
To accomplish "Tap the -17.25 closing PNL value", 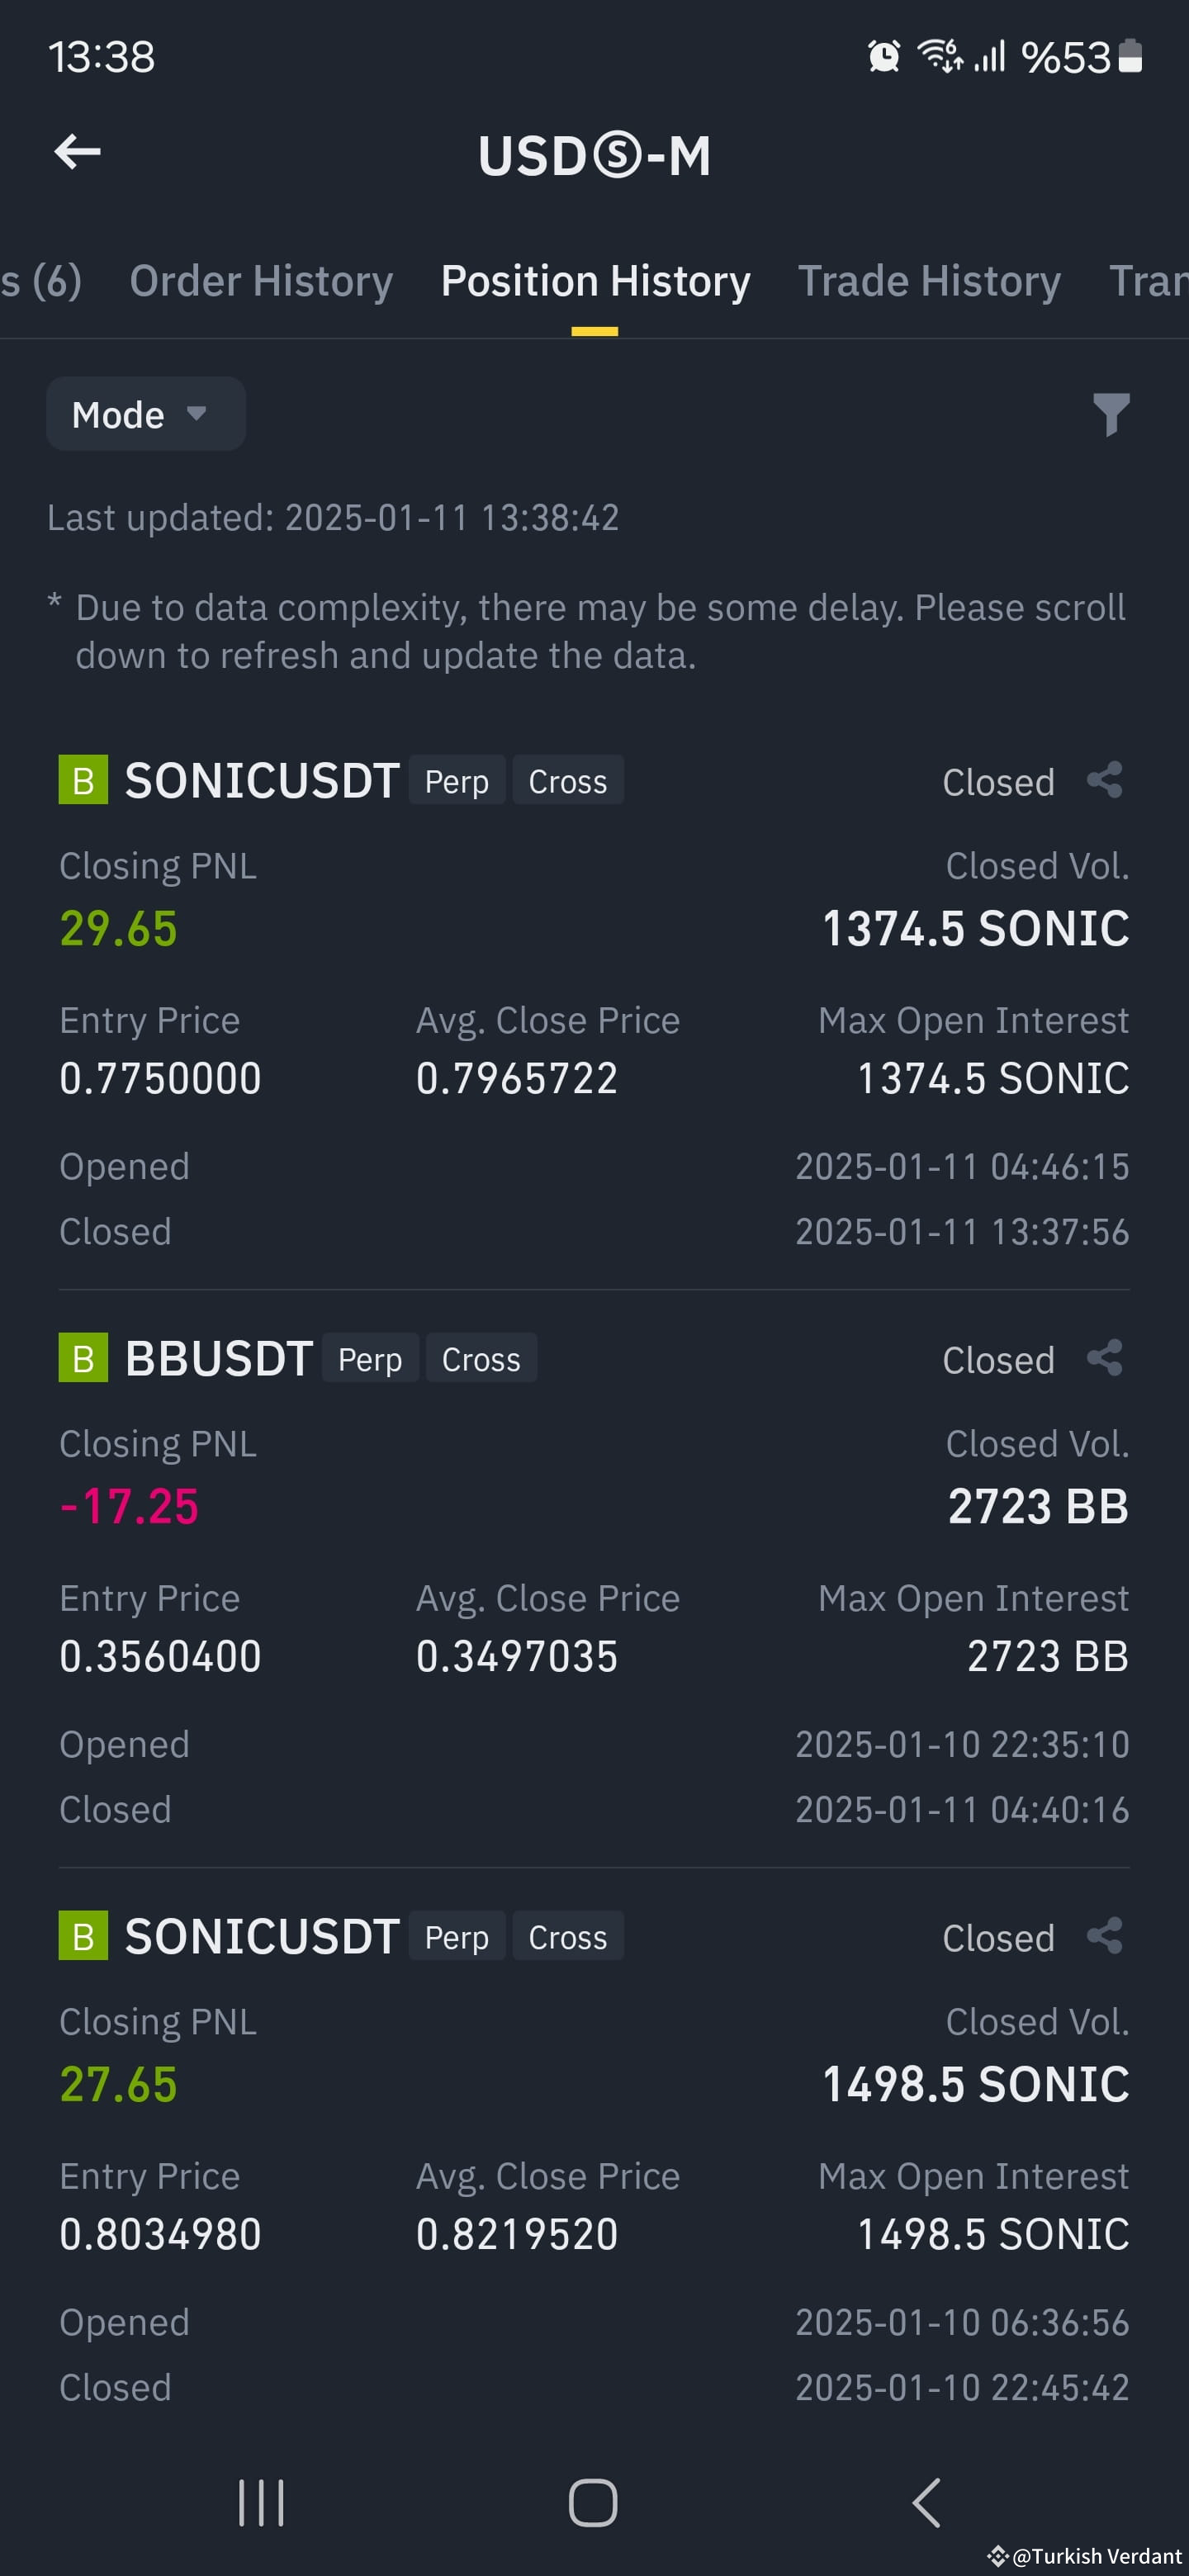I will point(129,1507).
